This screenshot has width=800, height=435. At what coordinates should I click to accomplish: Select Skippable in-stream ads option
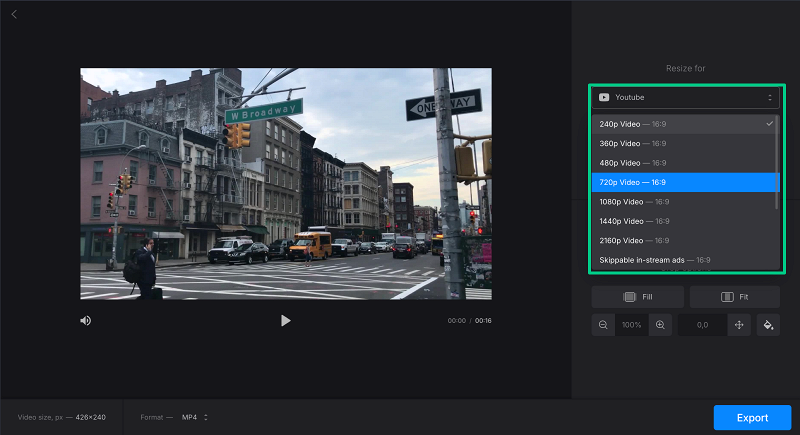pyautogui.click(x=684, y=260)
